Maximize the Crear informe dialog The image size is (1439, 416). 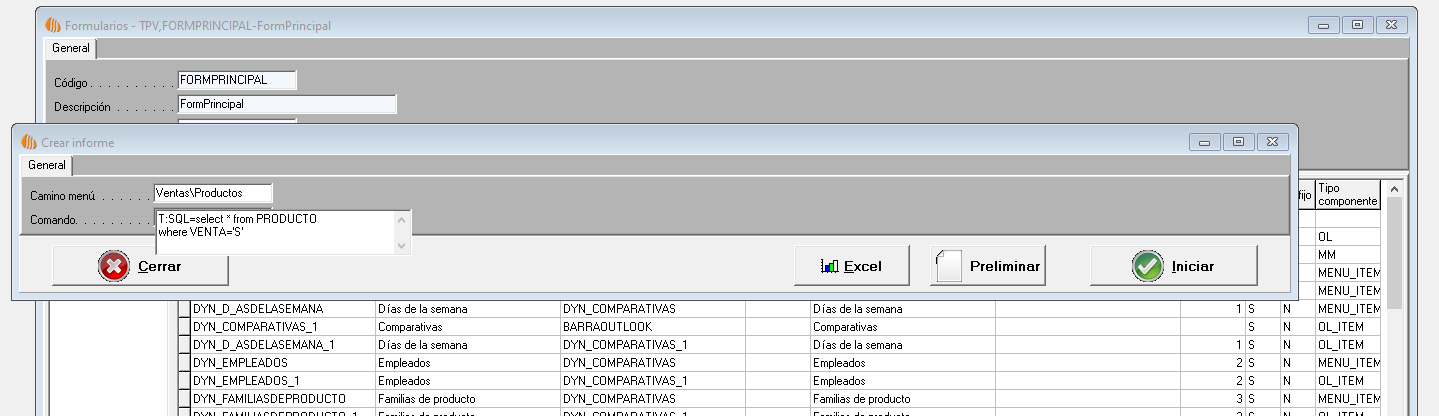click(1239, 143)
